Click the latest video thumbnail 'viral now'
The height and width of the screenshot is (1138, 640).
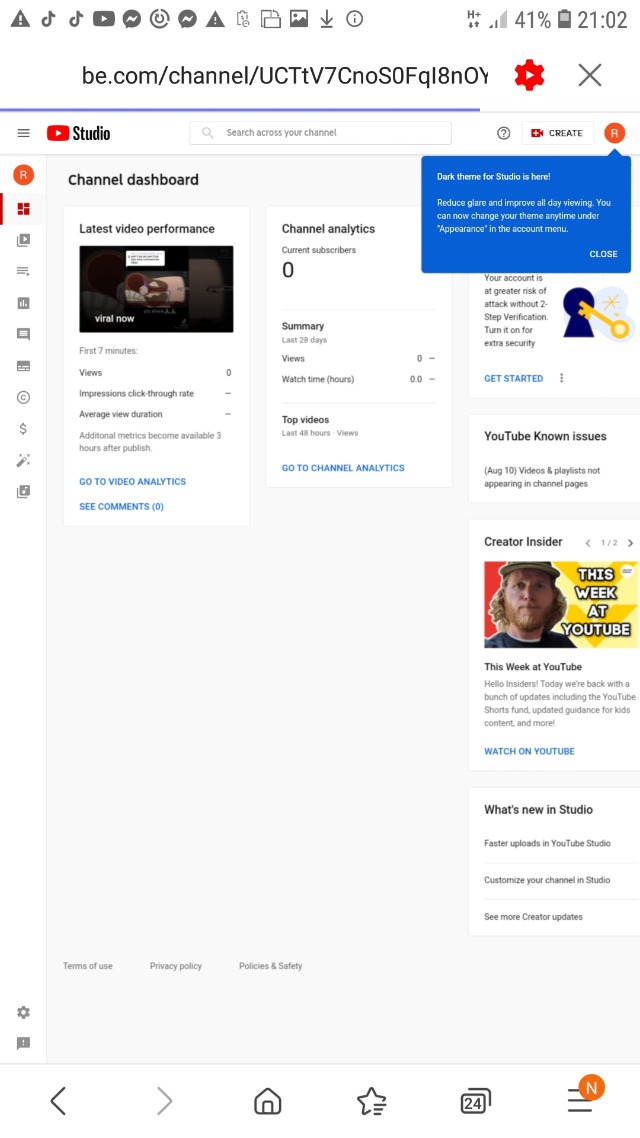coord(156,289)
